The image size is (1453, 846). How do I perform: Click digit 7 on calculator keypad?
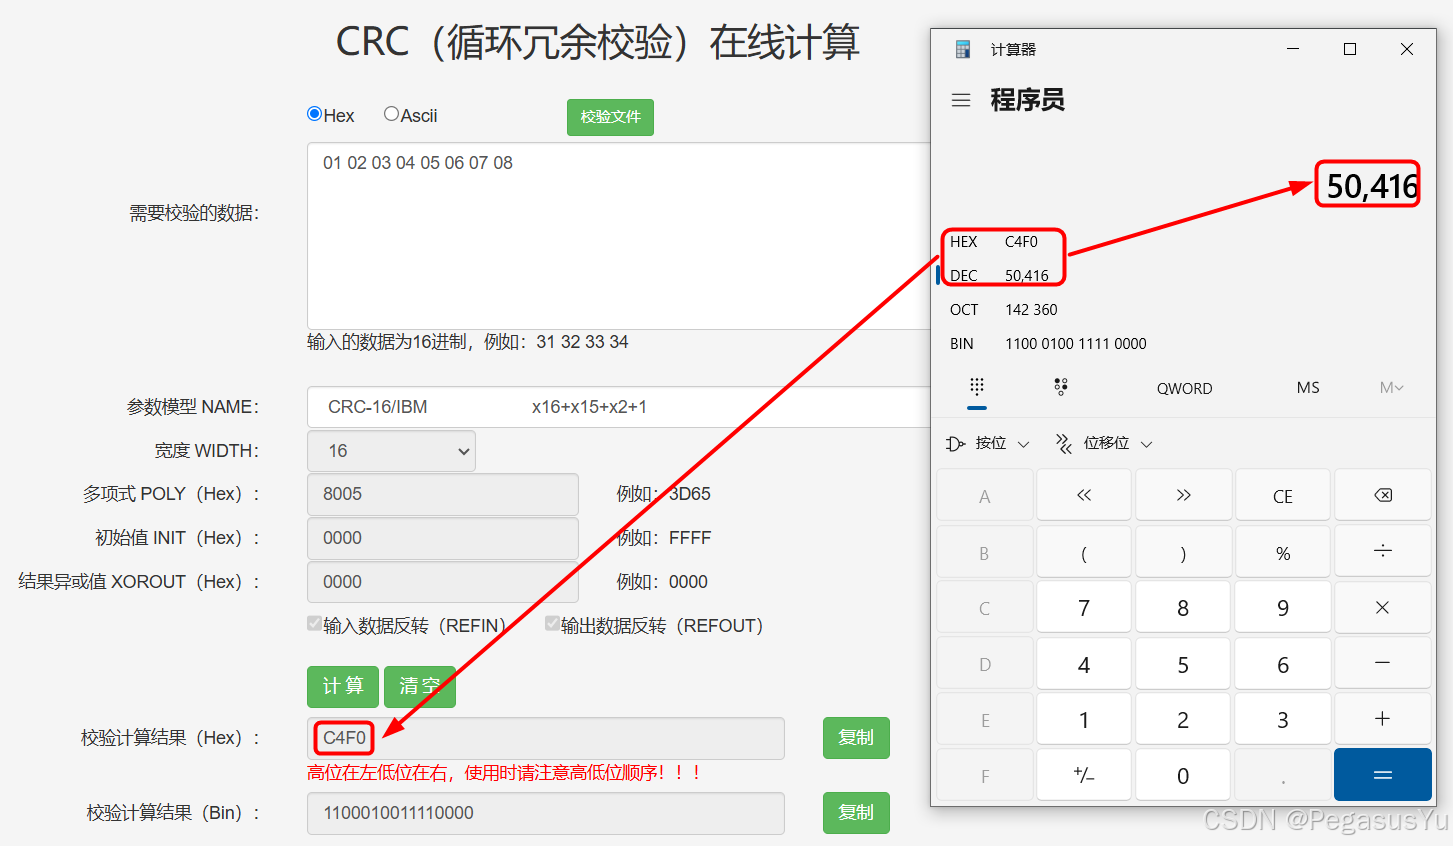(x=1084, y=607)
